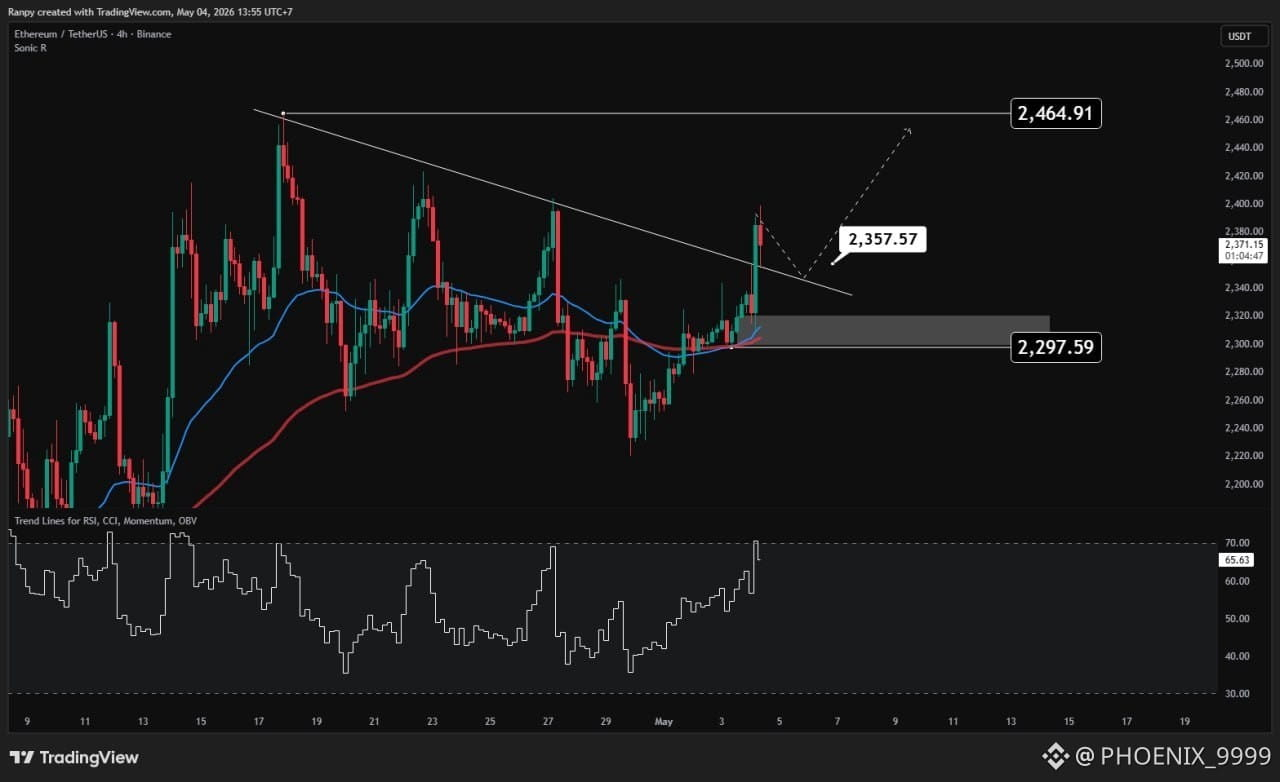1280x782 pixels.
Task: Click the 2,320.00 price axis label
Action: (1242, 316)
